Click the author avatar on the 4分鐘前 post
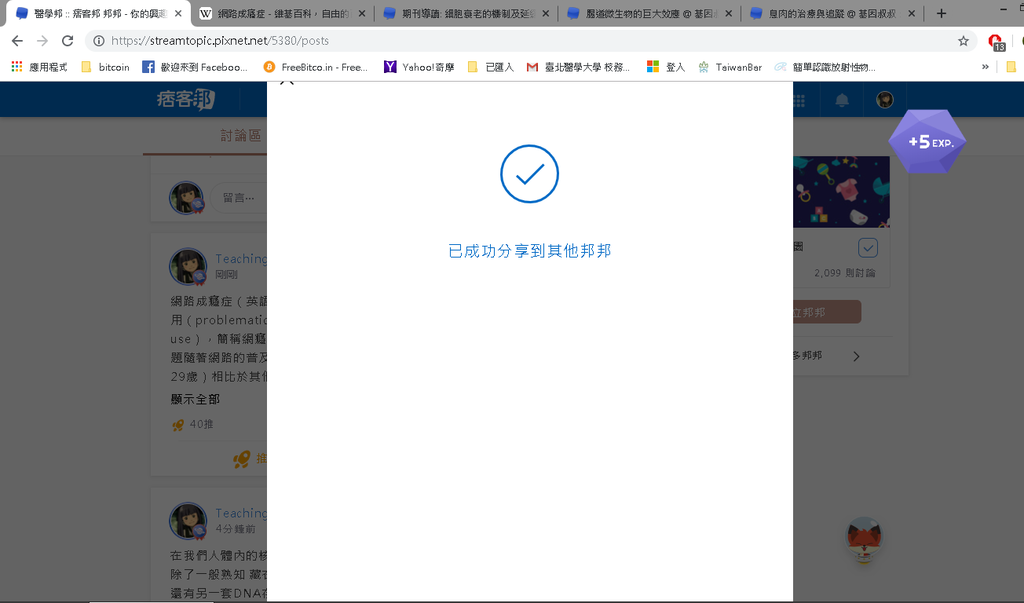1024x603 pixels. [188, 521]
